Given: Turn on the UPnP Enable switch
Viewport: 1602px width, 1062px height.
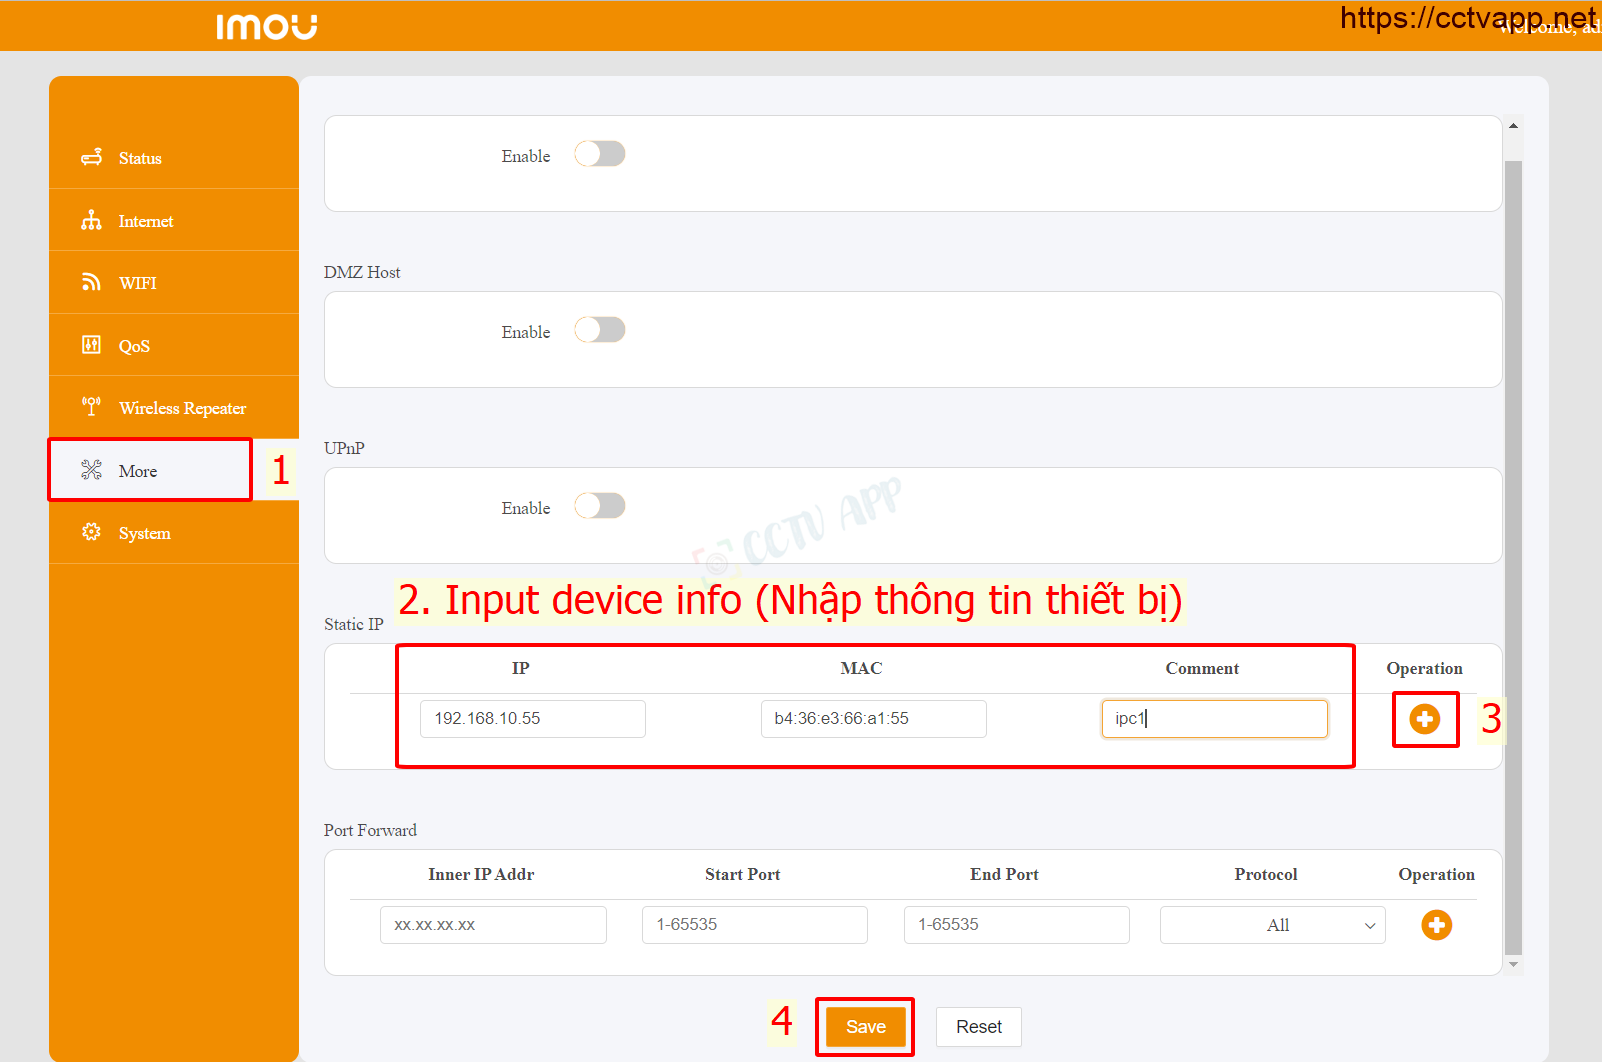Looking at the screenshot, I should coord(600,506).
